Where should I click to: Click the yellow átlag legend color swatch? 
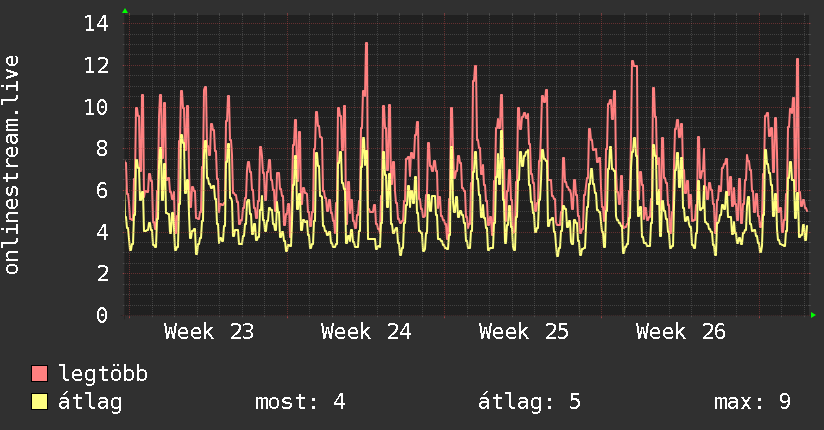coord(39,401)
